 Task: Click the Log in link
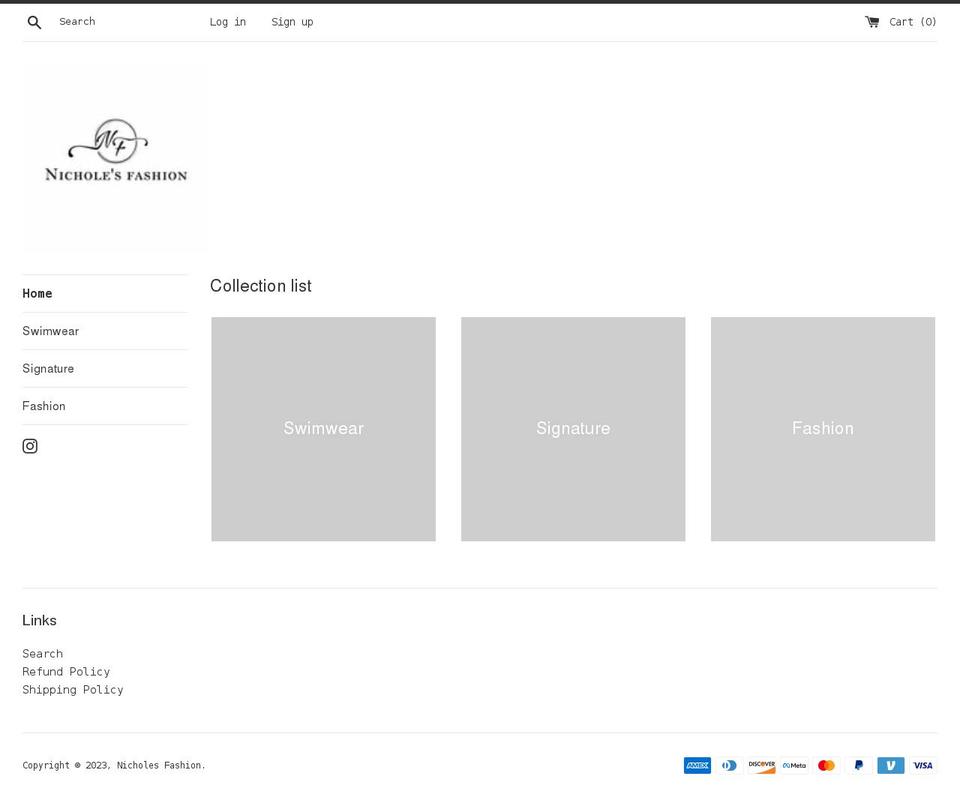click(227, 21)
